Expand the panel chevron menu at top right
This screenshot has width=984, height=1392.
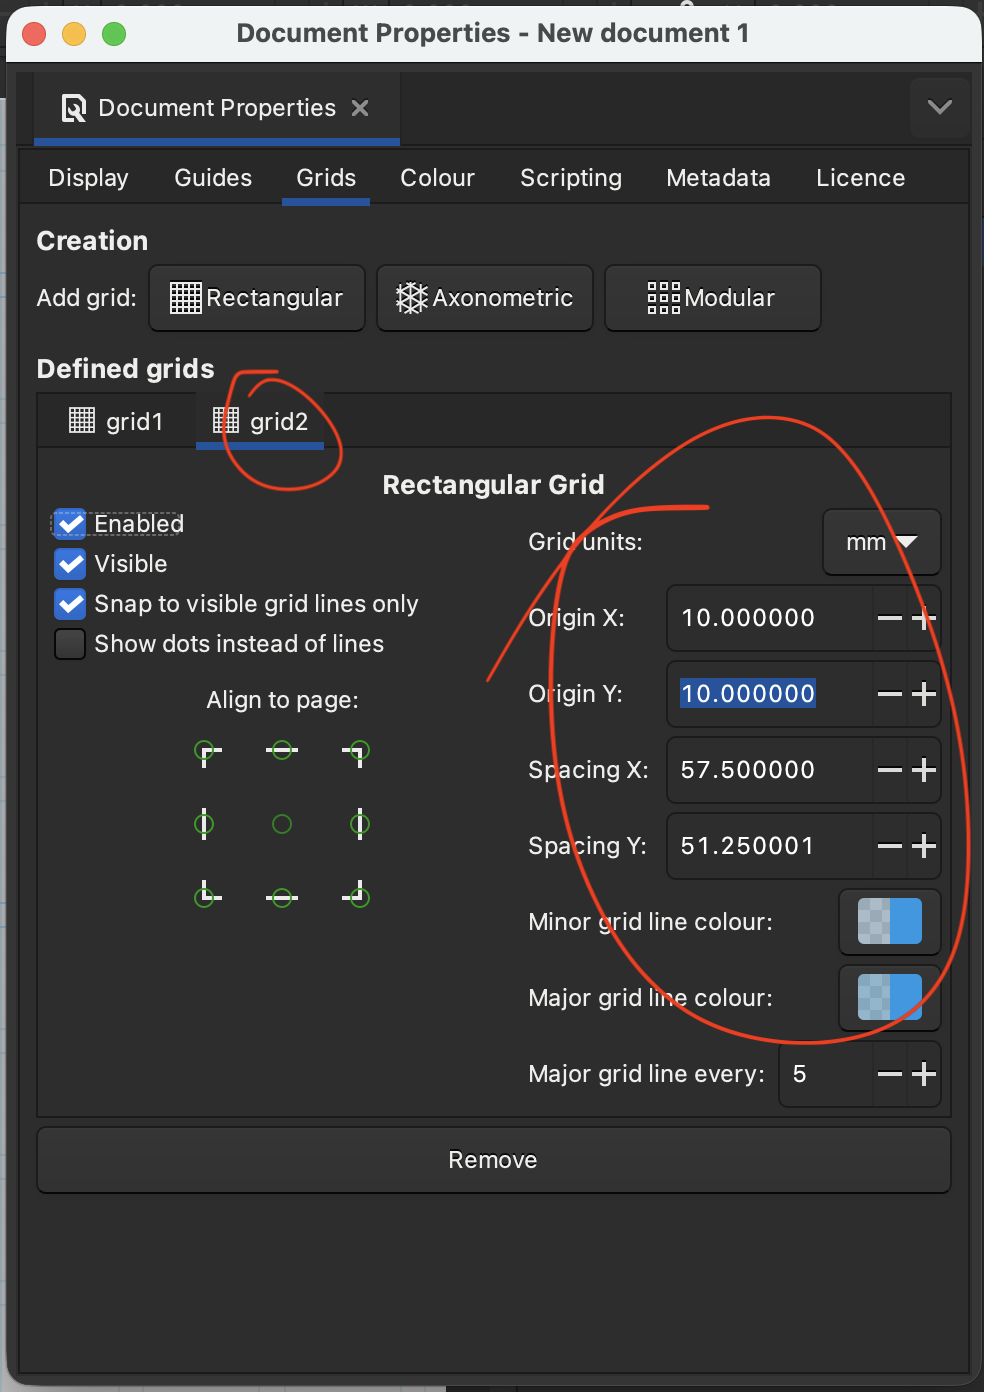[939, 107]
